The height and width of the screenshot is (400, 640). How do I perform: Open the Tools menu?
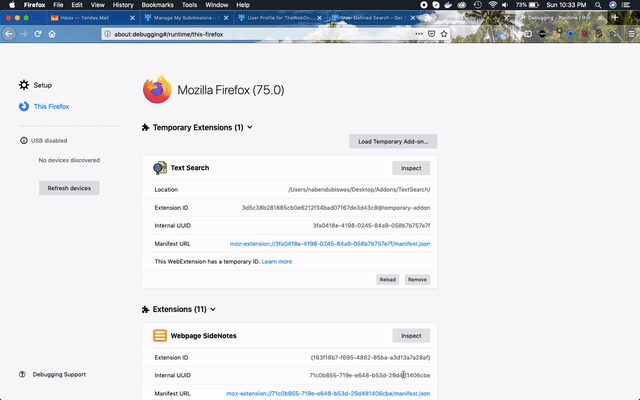tap(189, 5)
